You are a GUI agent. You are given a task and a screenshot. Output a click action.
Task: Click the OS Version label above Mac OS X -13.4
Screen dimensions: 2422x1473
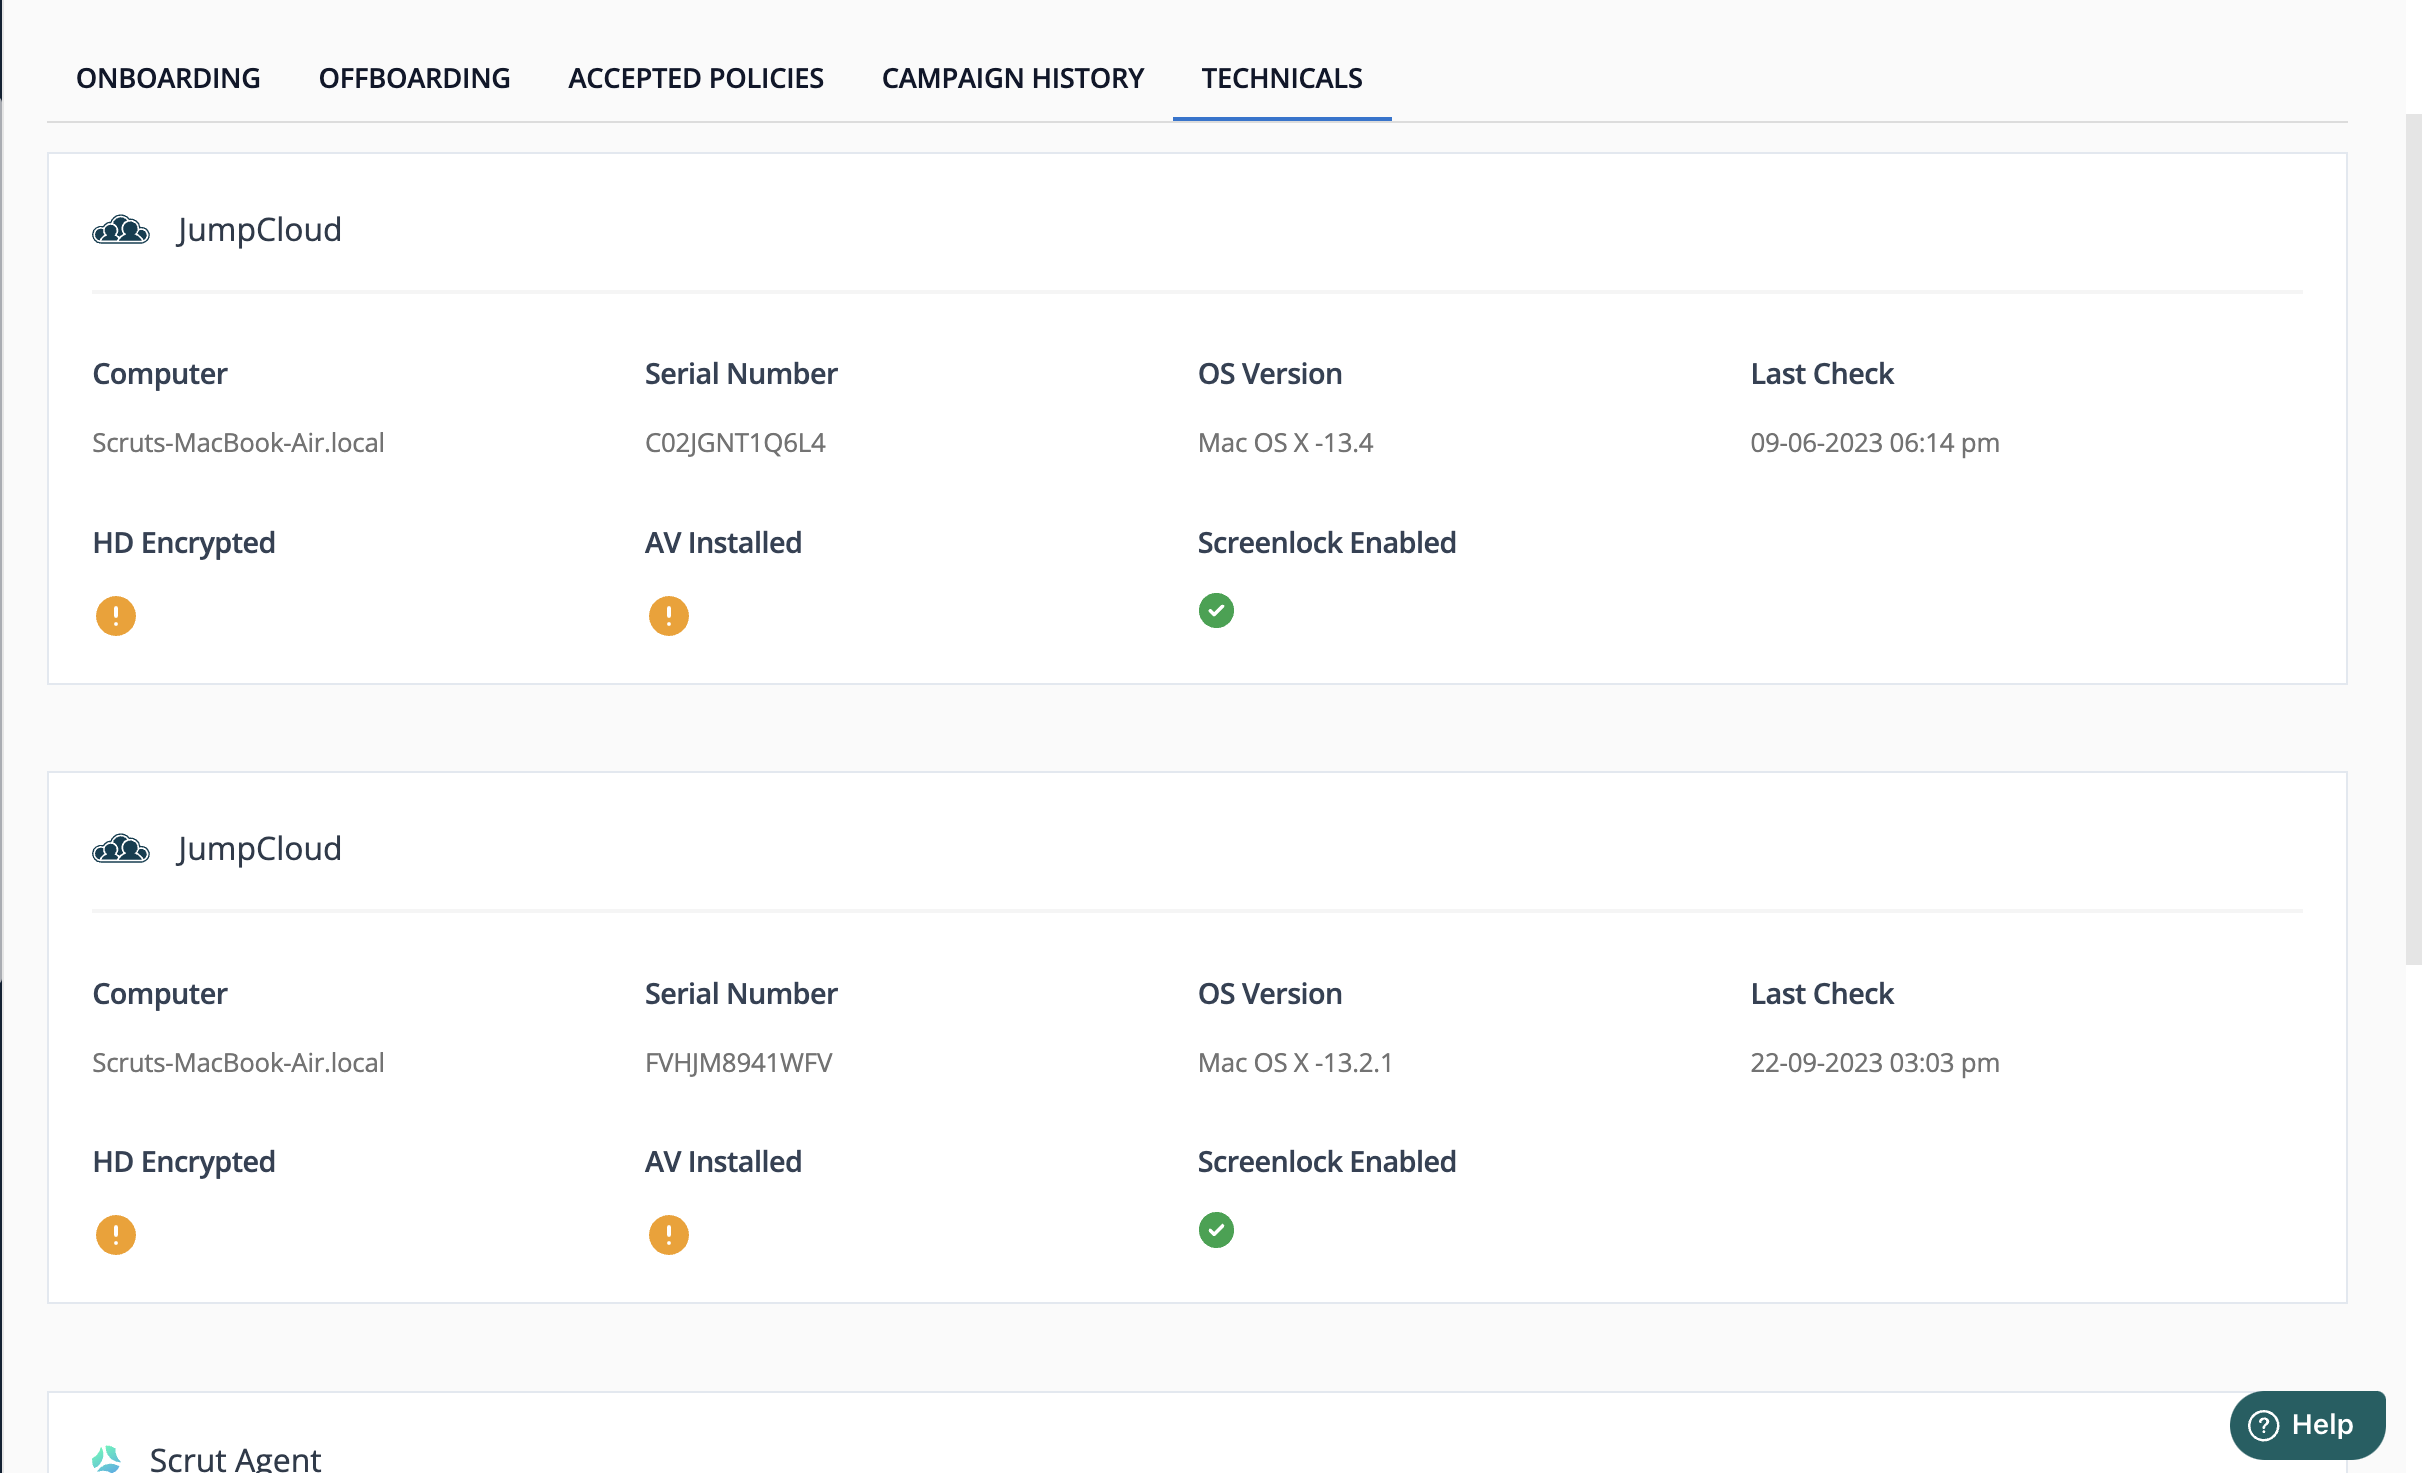pyautogui.click(x=1270, y=374)
